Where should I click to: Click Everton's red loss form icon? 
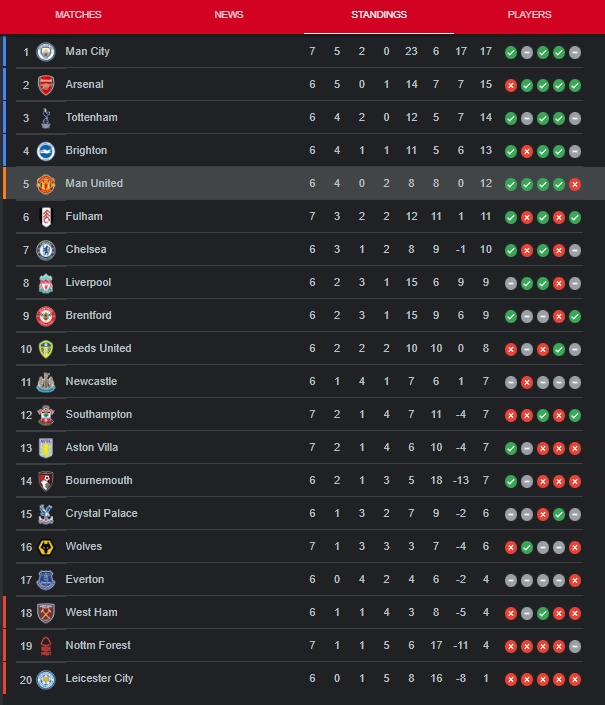pos(575,580)
